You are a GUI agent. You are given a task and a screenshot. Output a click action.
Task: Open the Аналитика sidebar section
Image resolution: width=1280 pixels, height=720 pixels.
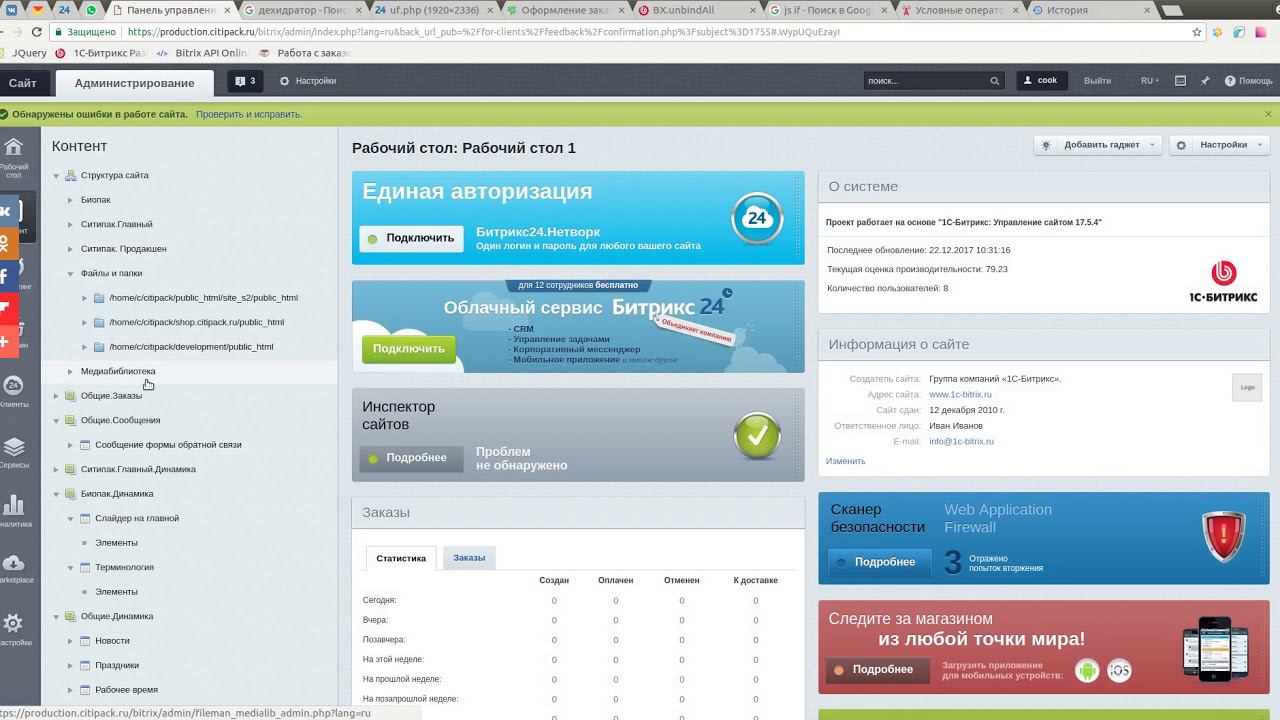pos(13,510)
